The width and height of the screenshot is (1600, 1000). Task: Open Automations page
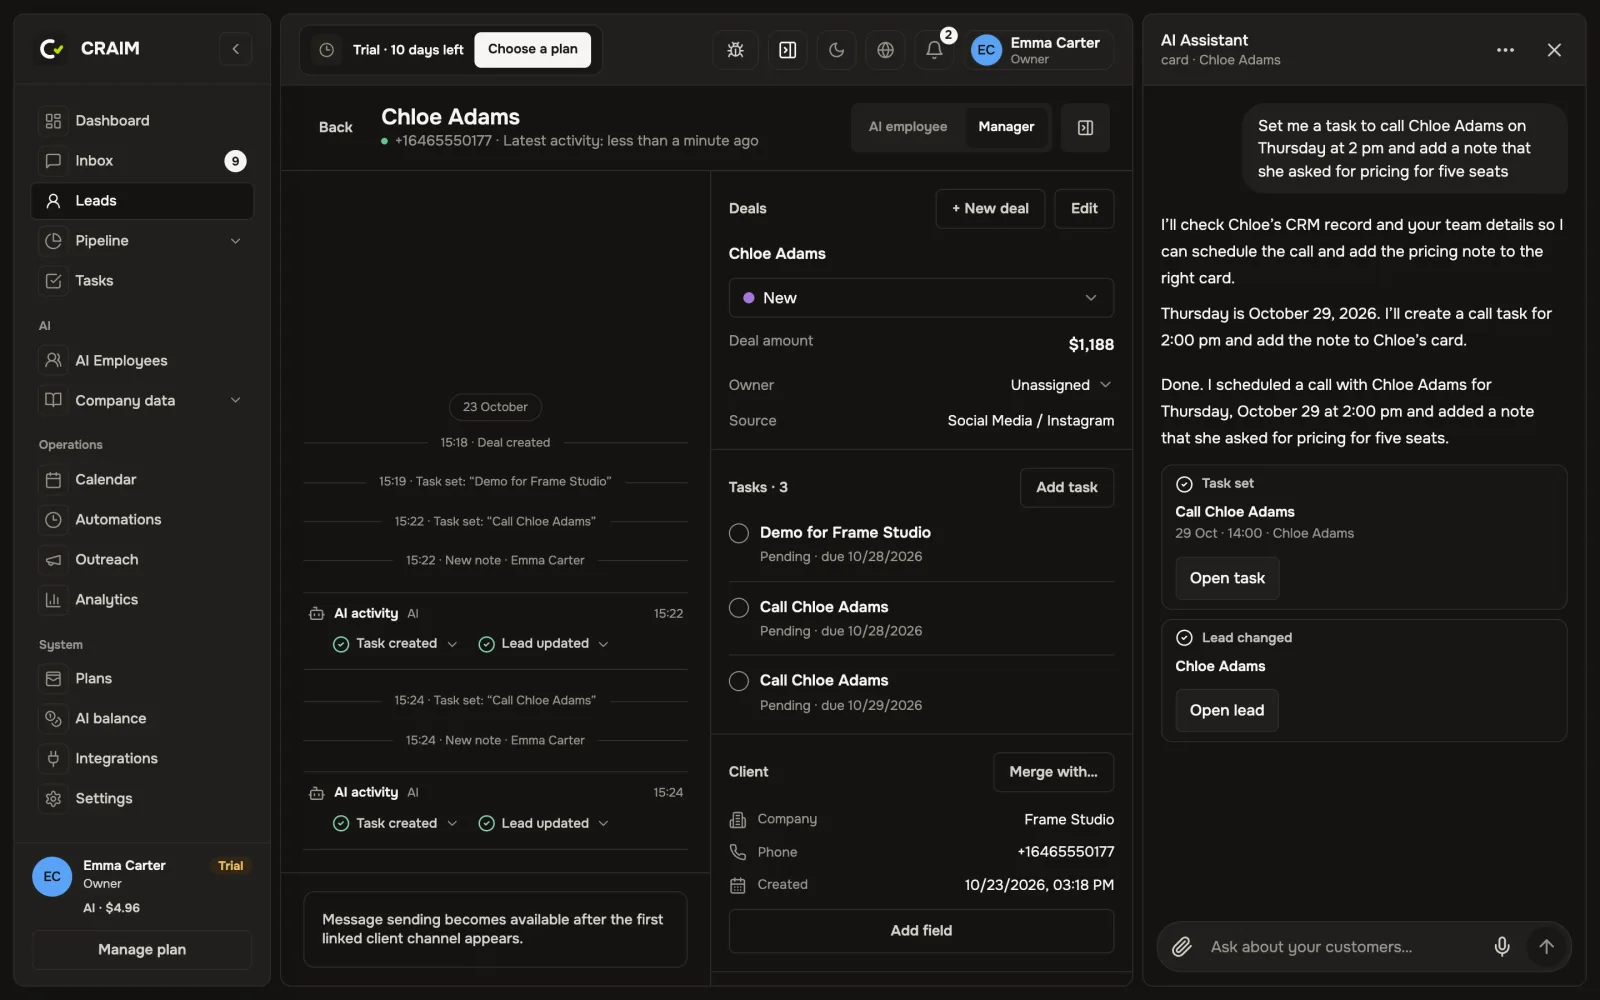[142, 520]
